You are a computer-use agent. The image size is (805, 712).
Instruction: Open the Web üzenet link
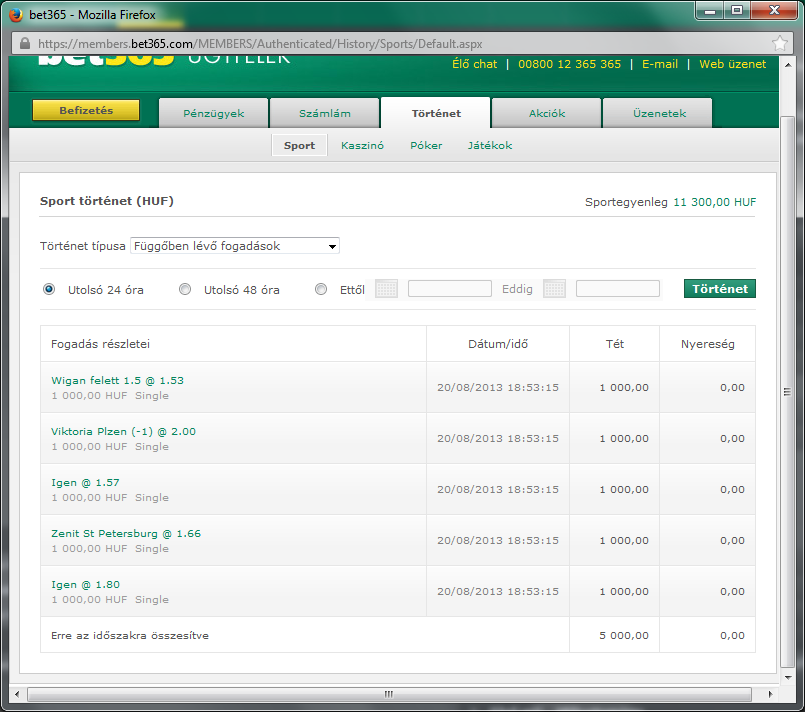[733, 64]
